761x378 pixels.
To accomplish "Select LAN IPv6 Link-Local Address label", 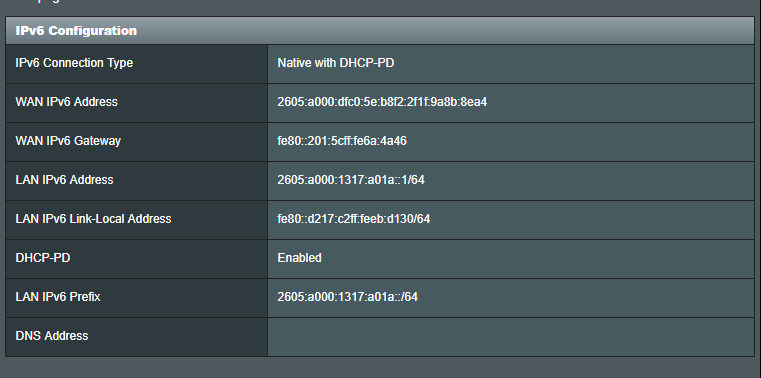I will coord(94,219).
